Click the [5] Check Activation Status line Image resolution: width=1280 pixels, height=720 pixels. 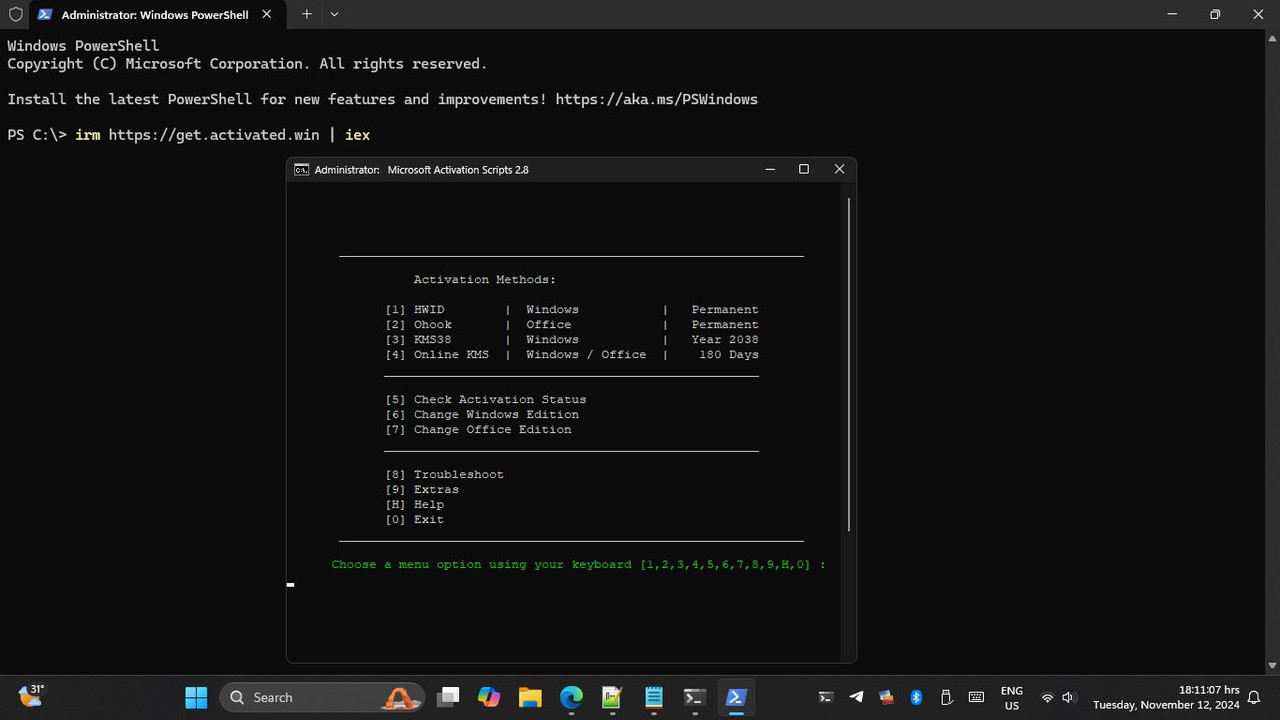pyautogui.click(x=486, y=400)
